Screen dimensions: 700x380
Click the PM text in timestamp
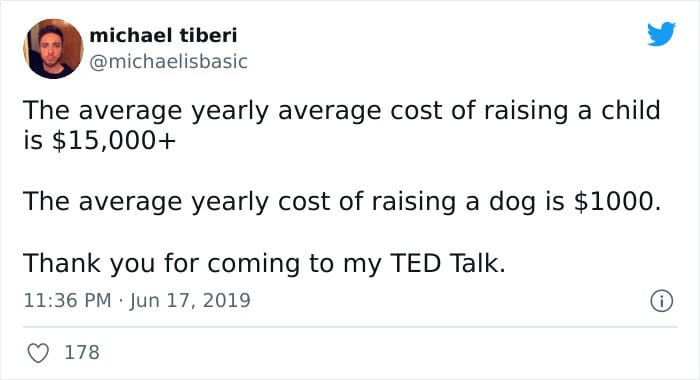98,300
